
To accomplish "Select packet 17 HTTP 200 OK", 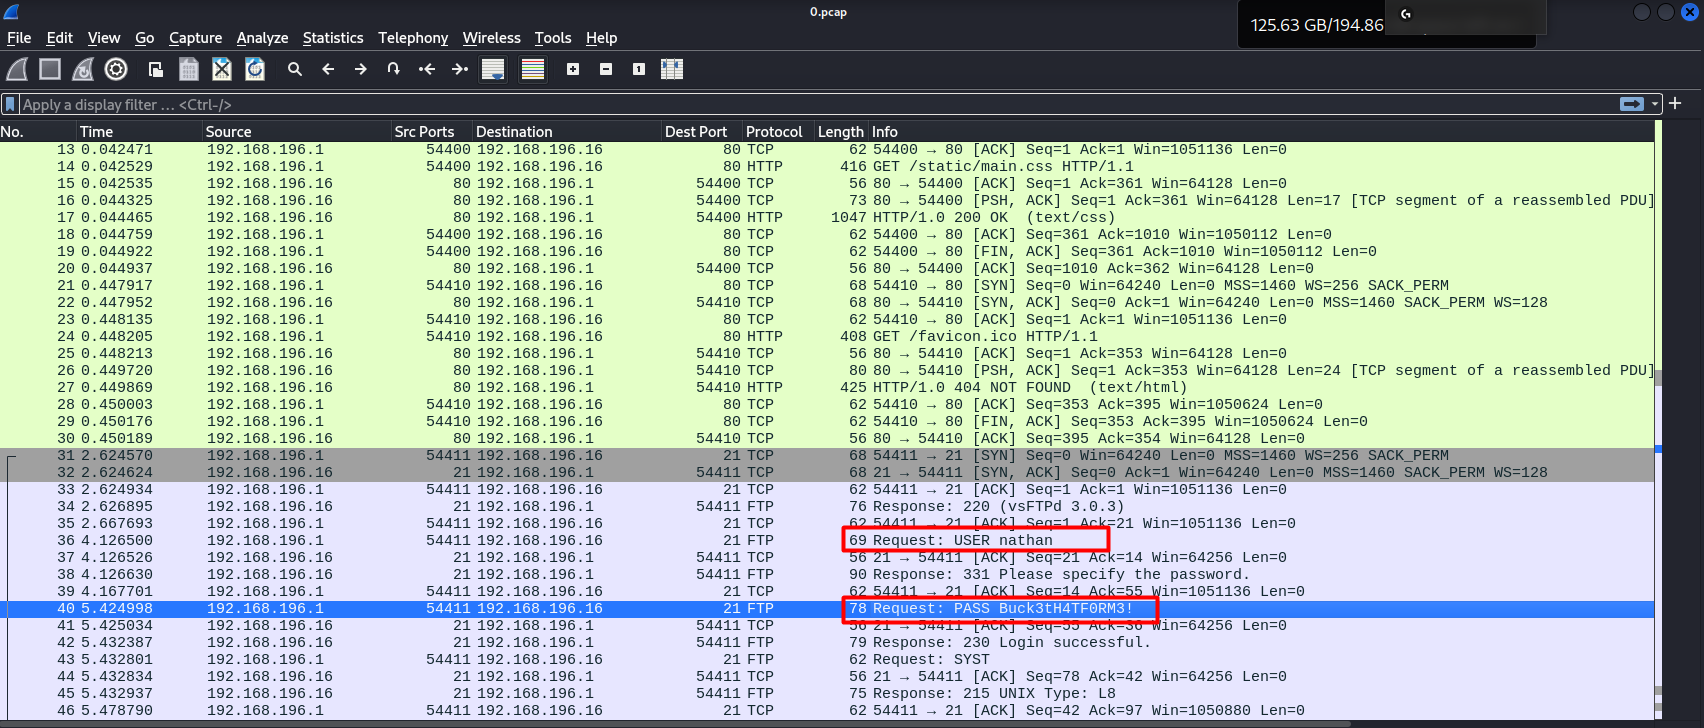I will point(827,217).
